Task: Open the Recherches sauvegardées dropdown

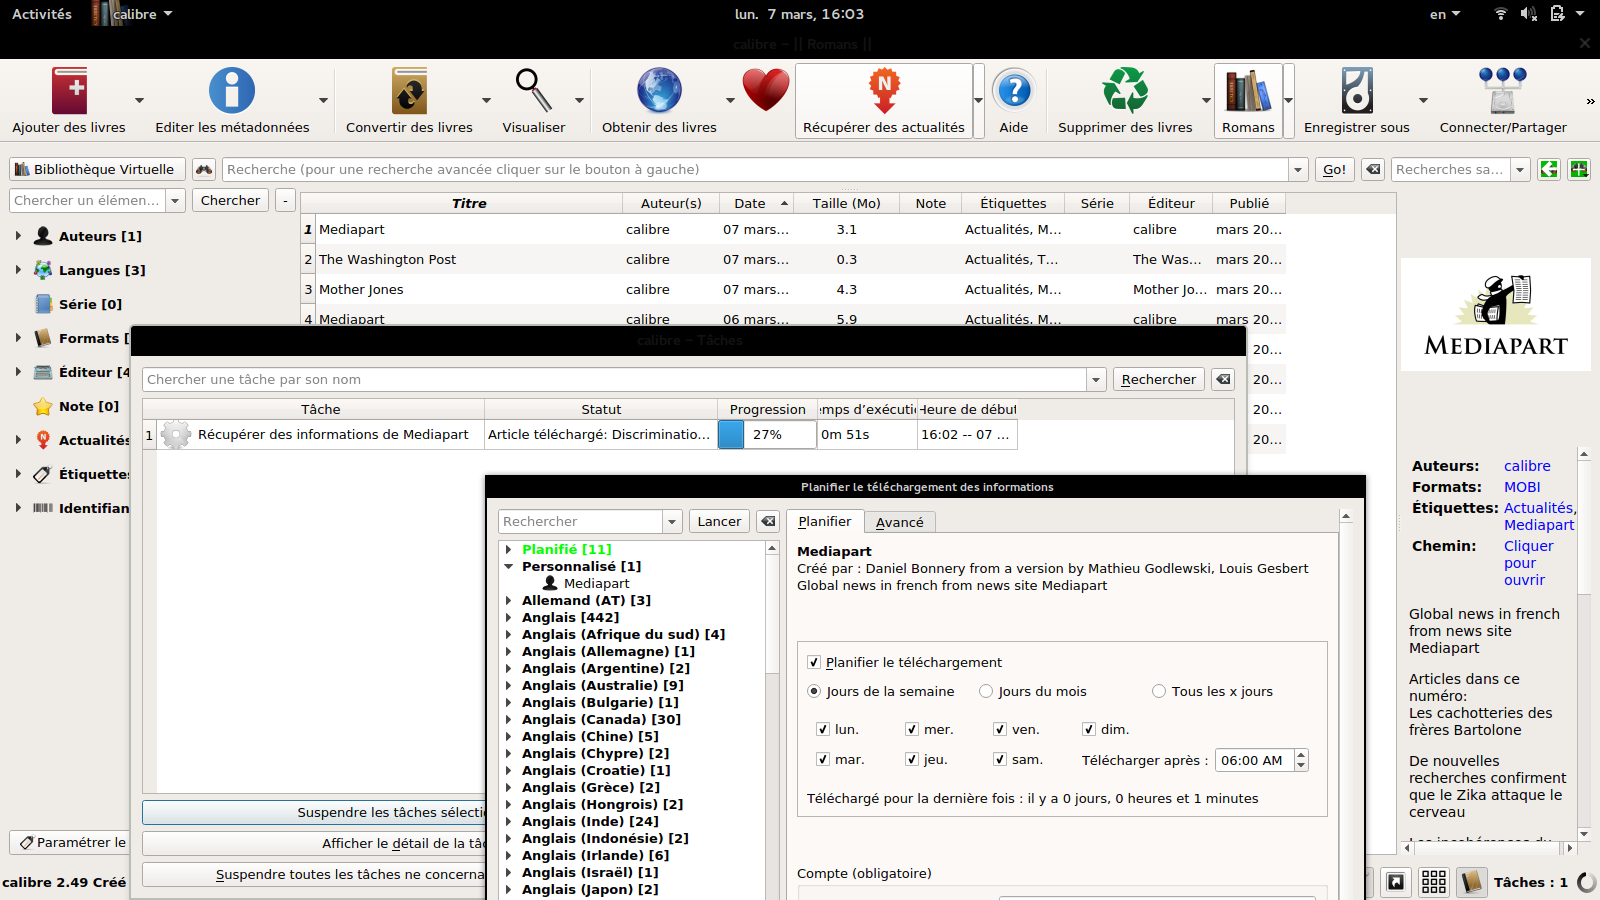Action: pos(1520,170)
